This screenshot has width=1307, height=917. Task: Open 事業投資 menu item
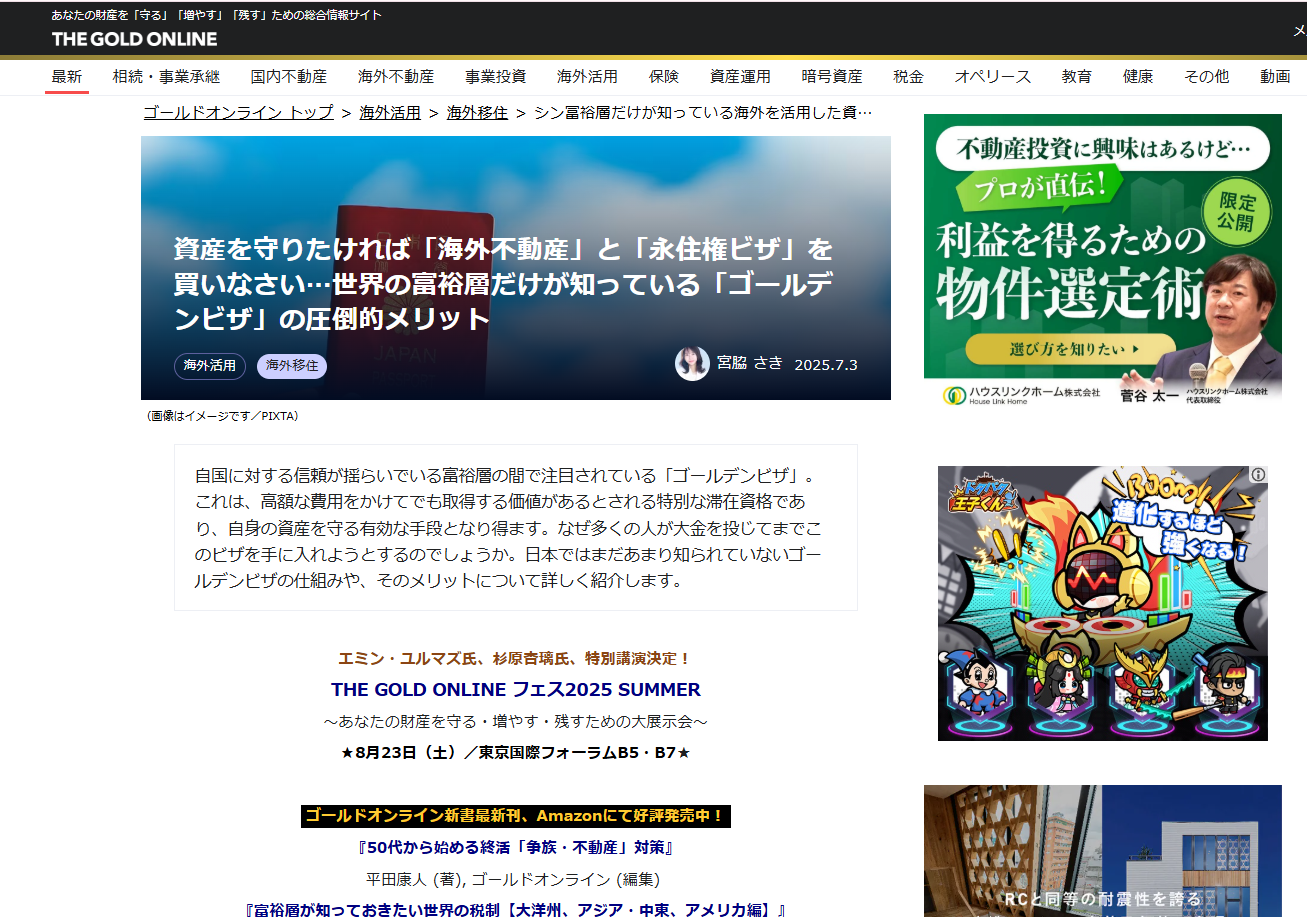(495, 76)
